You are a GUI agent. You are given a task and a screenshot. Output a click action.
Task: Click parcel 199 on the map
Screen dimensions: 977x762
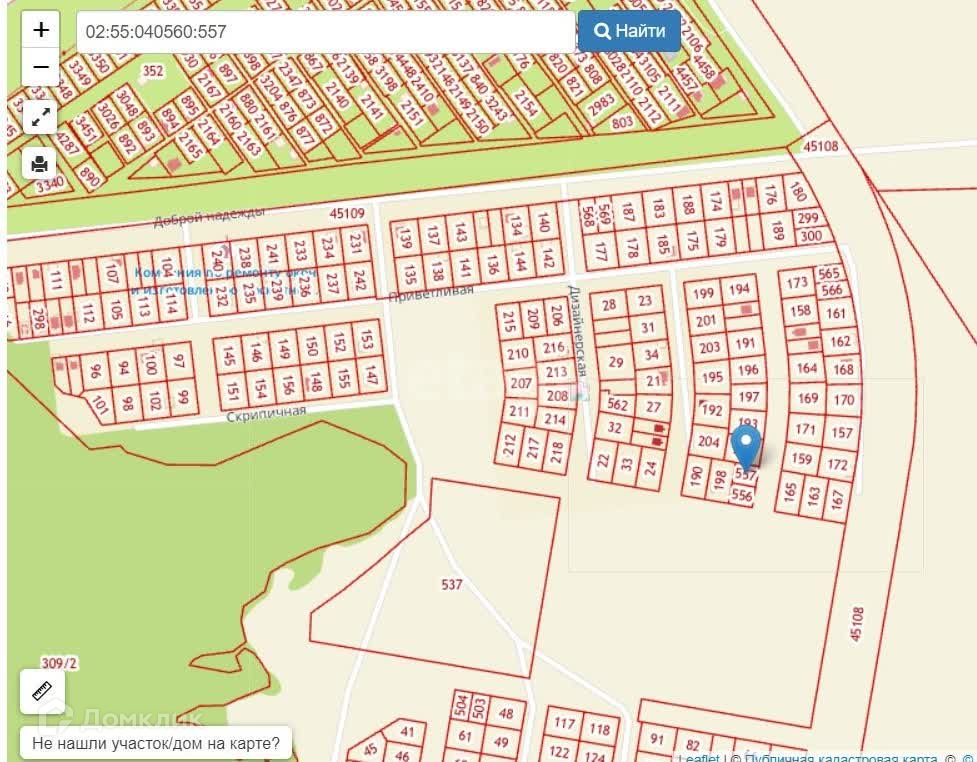click(703, 293)
